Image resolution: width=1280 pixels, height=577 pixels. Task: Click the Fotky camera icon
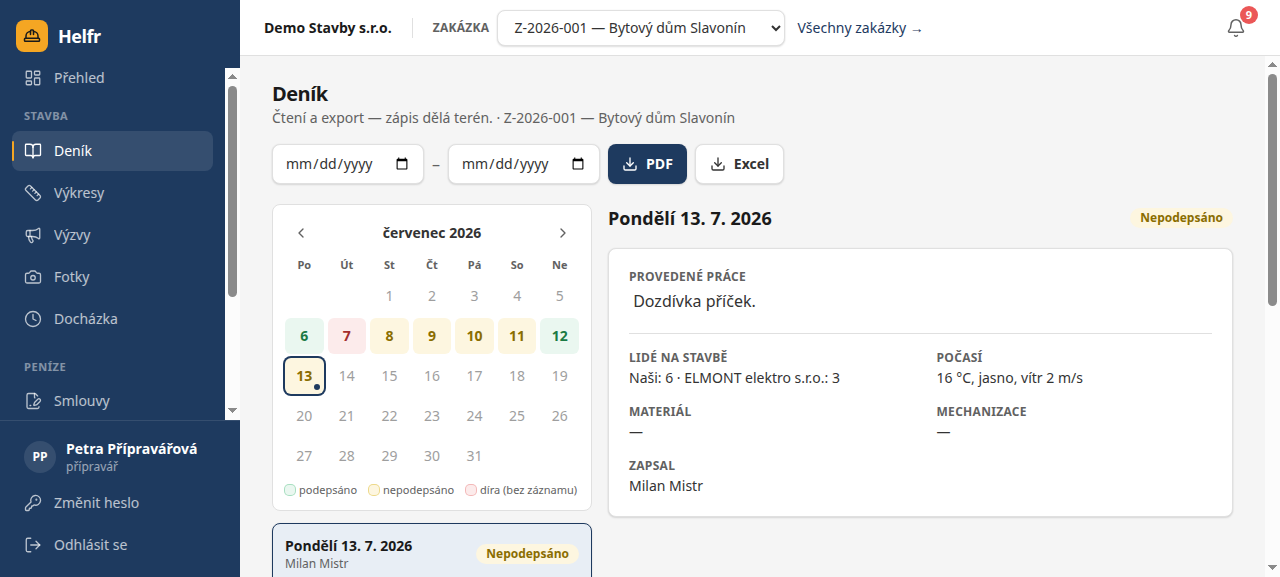click(x=33, y=277)
